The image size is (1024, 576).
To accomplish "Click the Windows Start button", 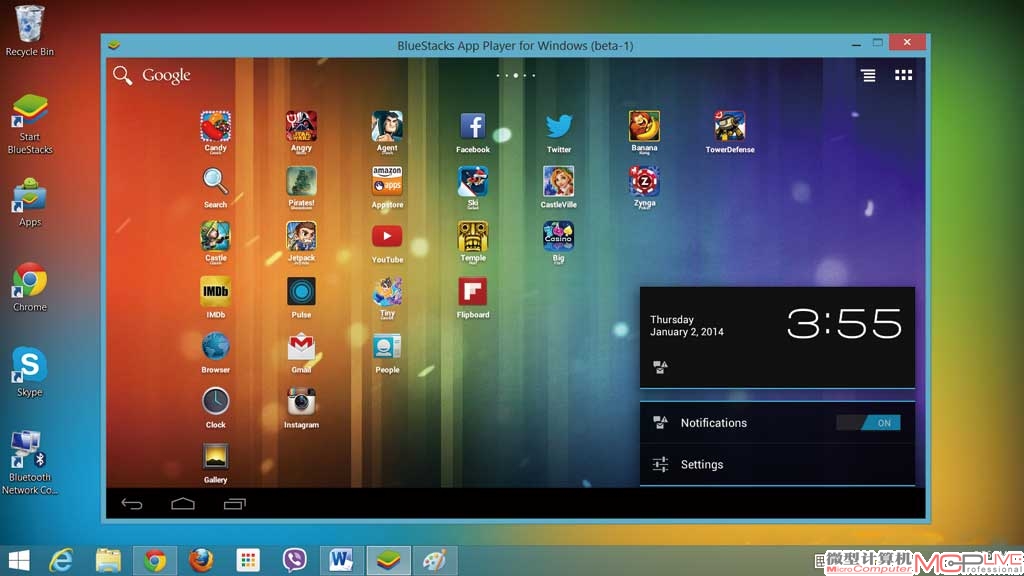I will point(19,560).
